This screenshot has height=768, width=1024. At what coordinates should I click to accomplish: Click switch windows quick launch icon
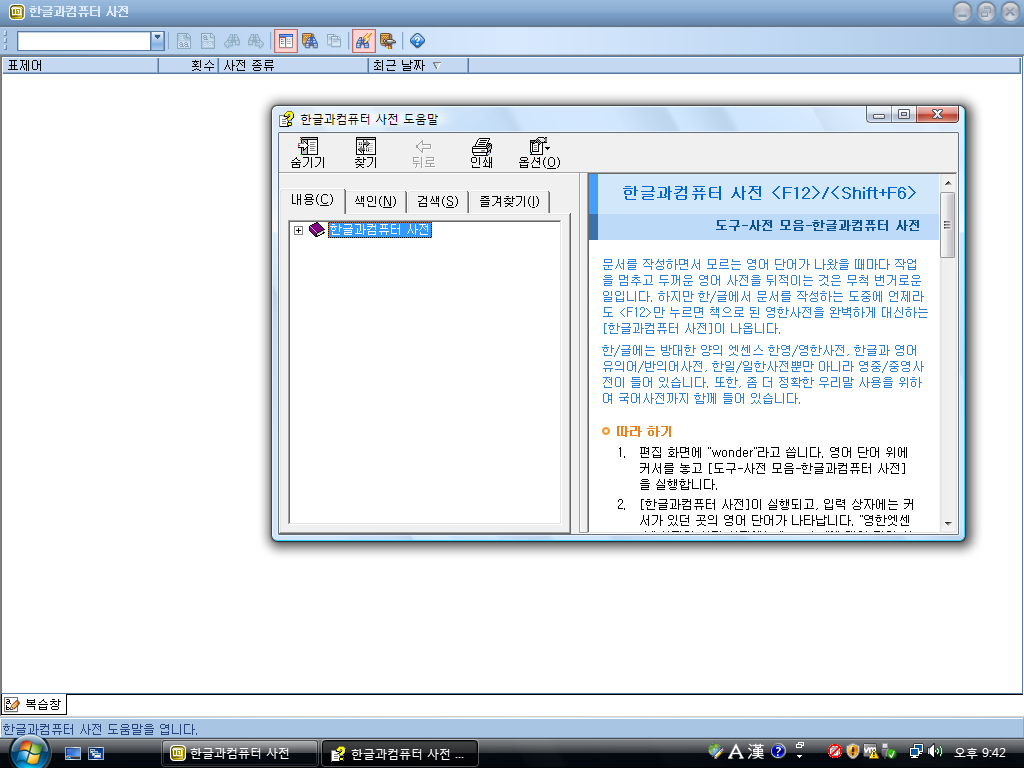click(x=96, y=754)
